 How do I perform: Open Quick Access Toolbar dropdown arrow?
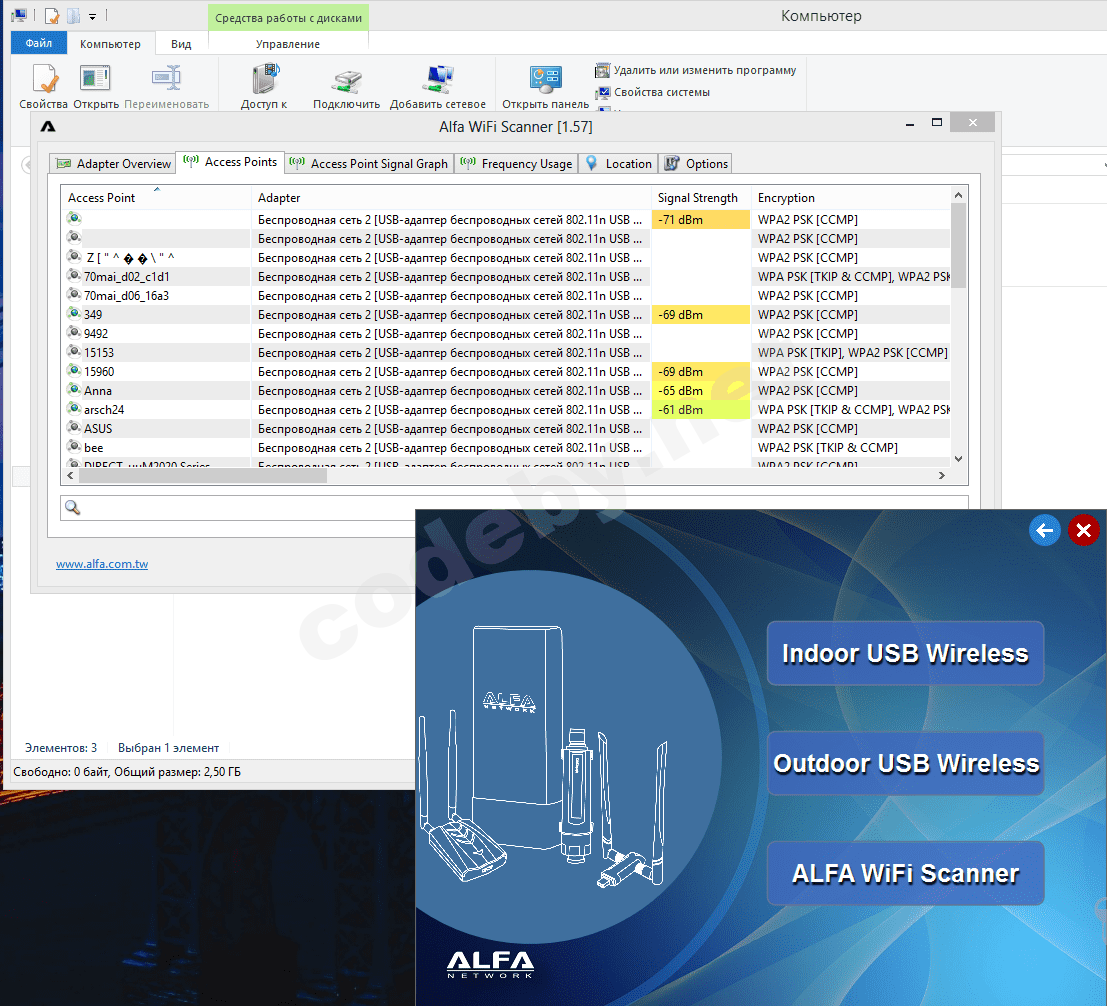click(92, 16)
